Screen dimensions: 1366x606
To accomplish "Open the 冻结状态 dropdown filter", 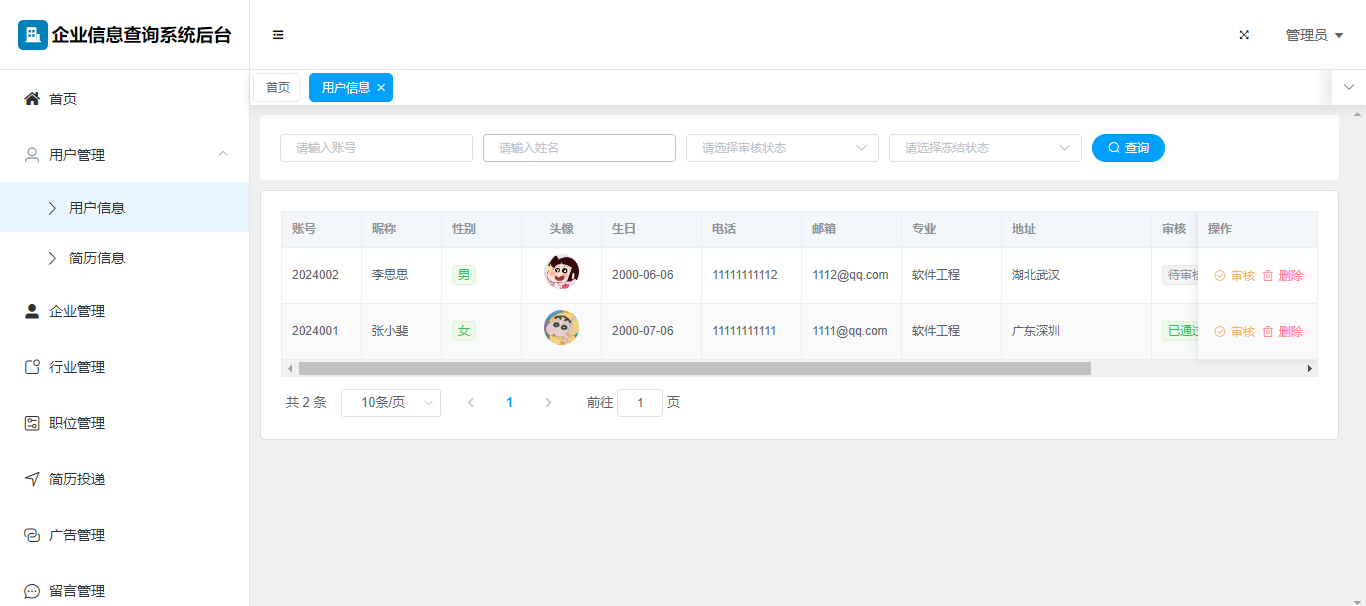I will point(984,148).
